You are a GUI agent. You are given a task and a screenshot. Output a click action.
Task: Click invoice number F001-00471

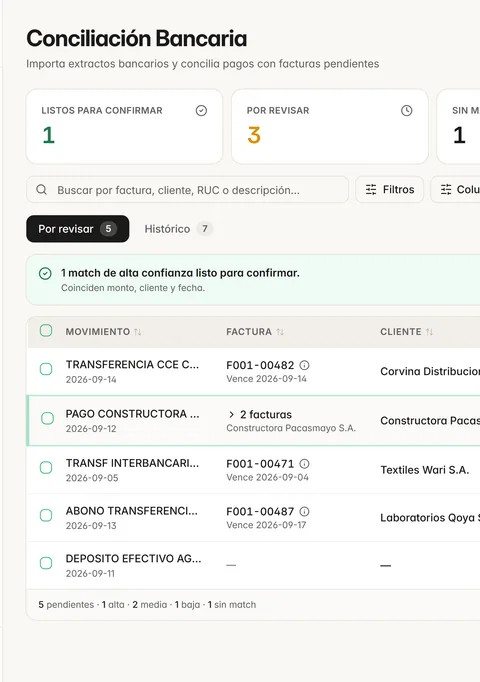(260, 464)
